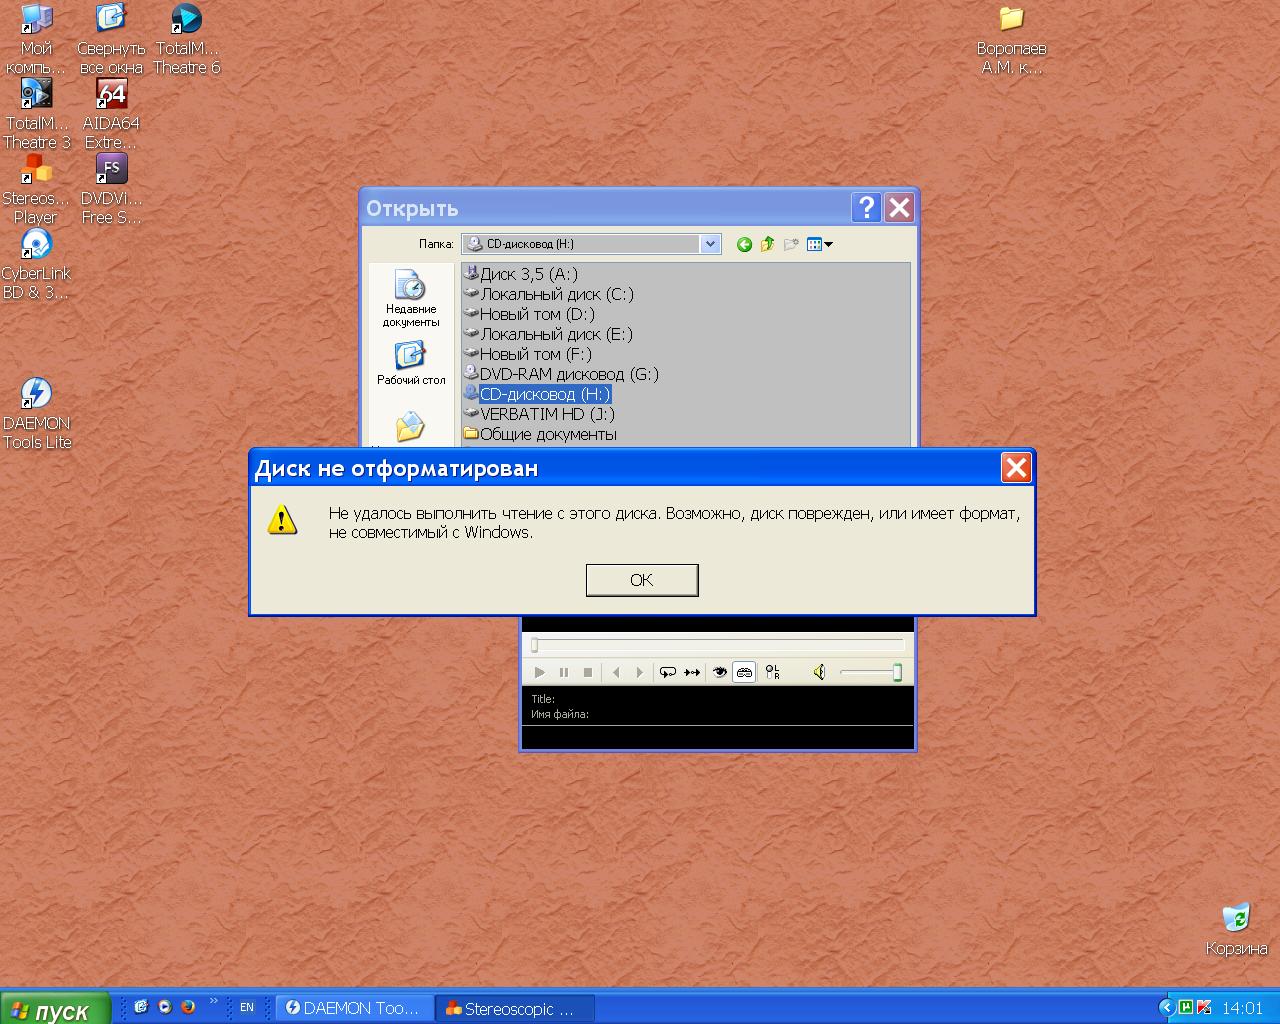Open 'Недавние документы' in places sidebar

(x=410, y=298)
